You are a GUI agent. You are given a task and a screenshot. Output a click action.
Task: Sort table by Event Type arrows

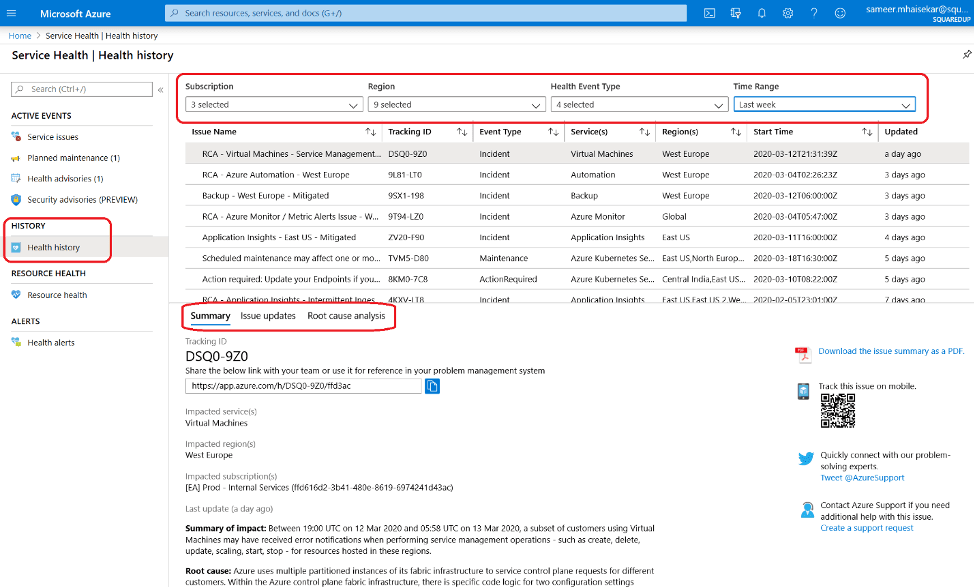click(x=553, y=132)
